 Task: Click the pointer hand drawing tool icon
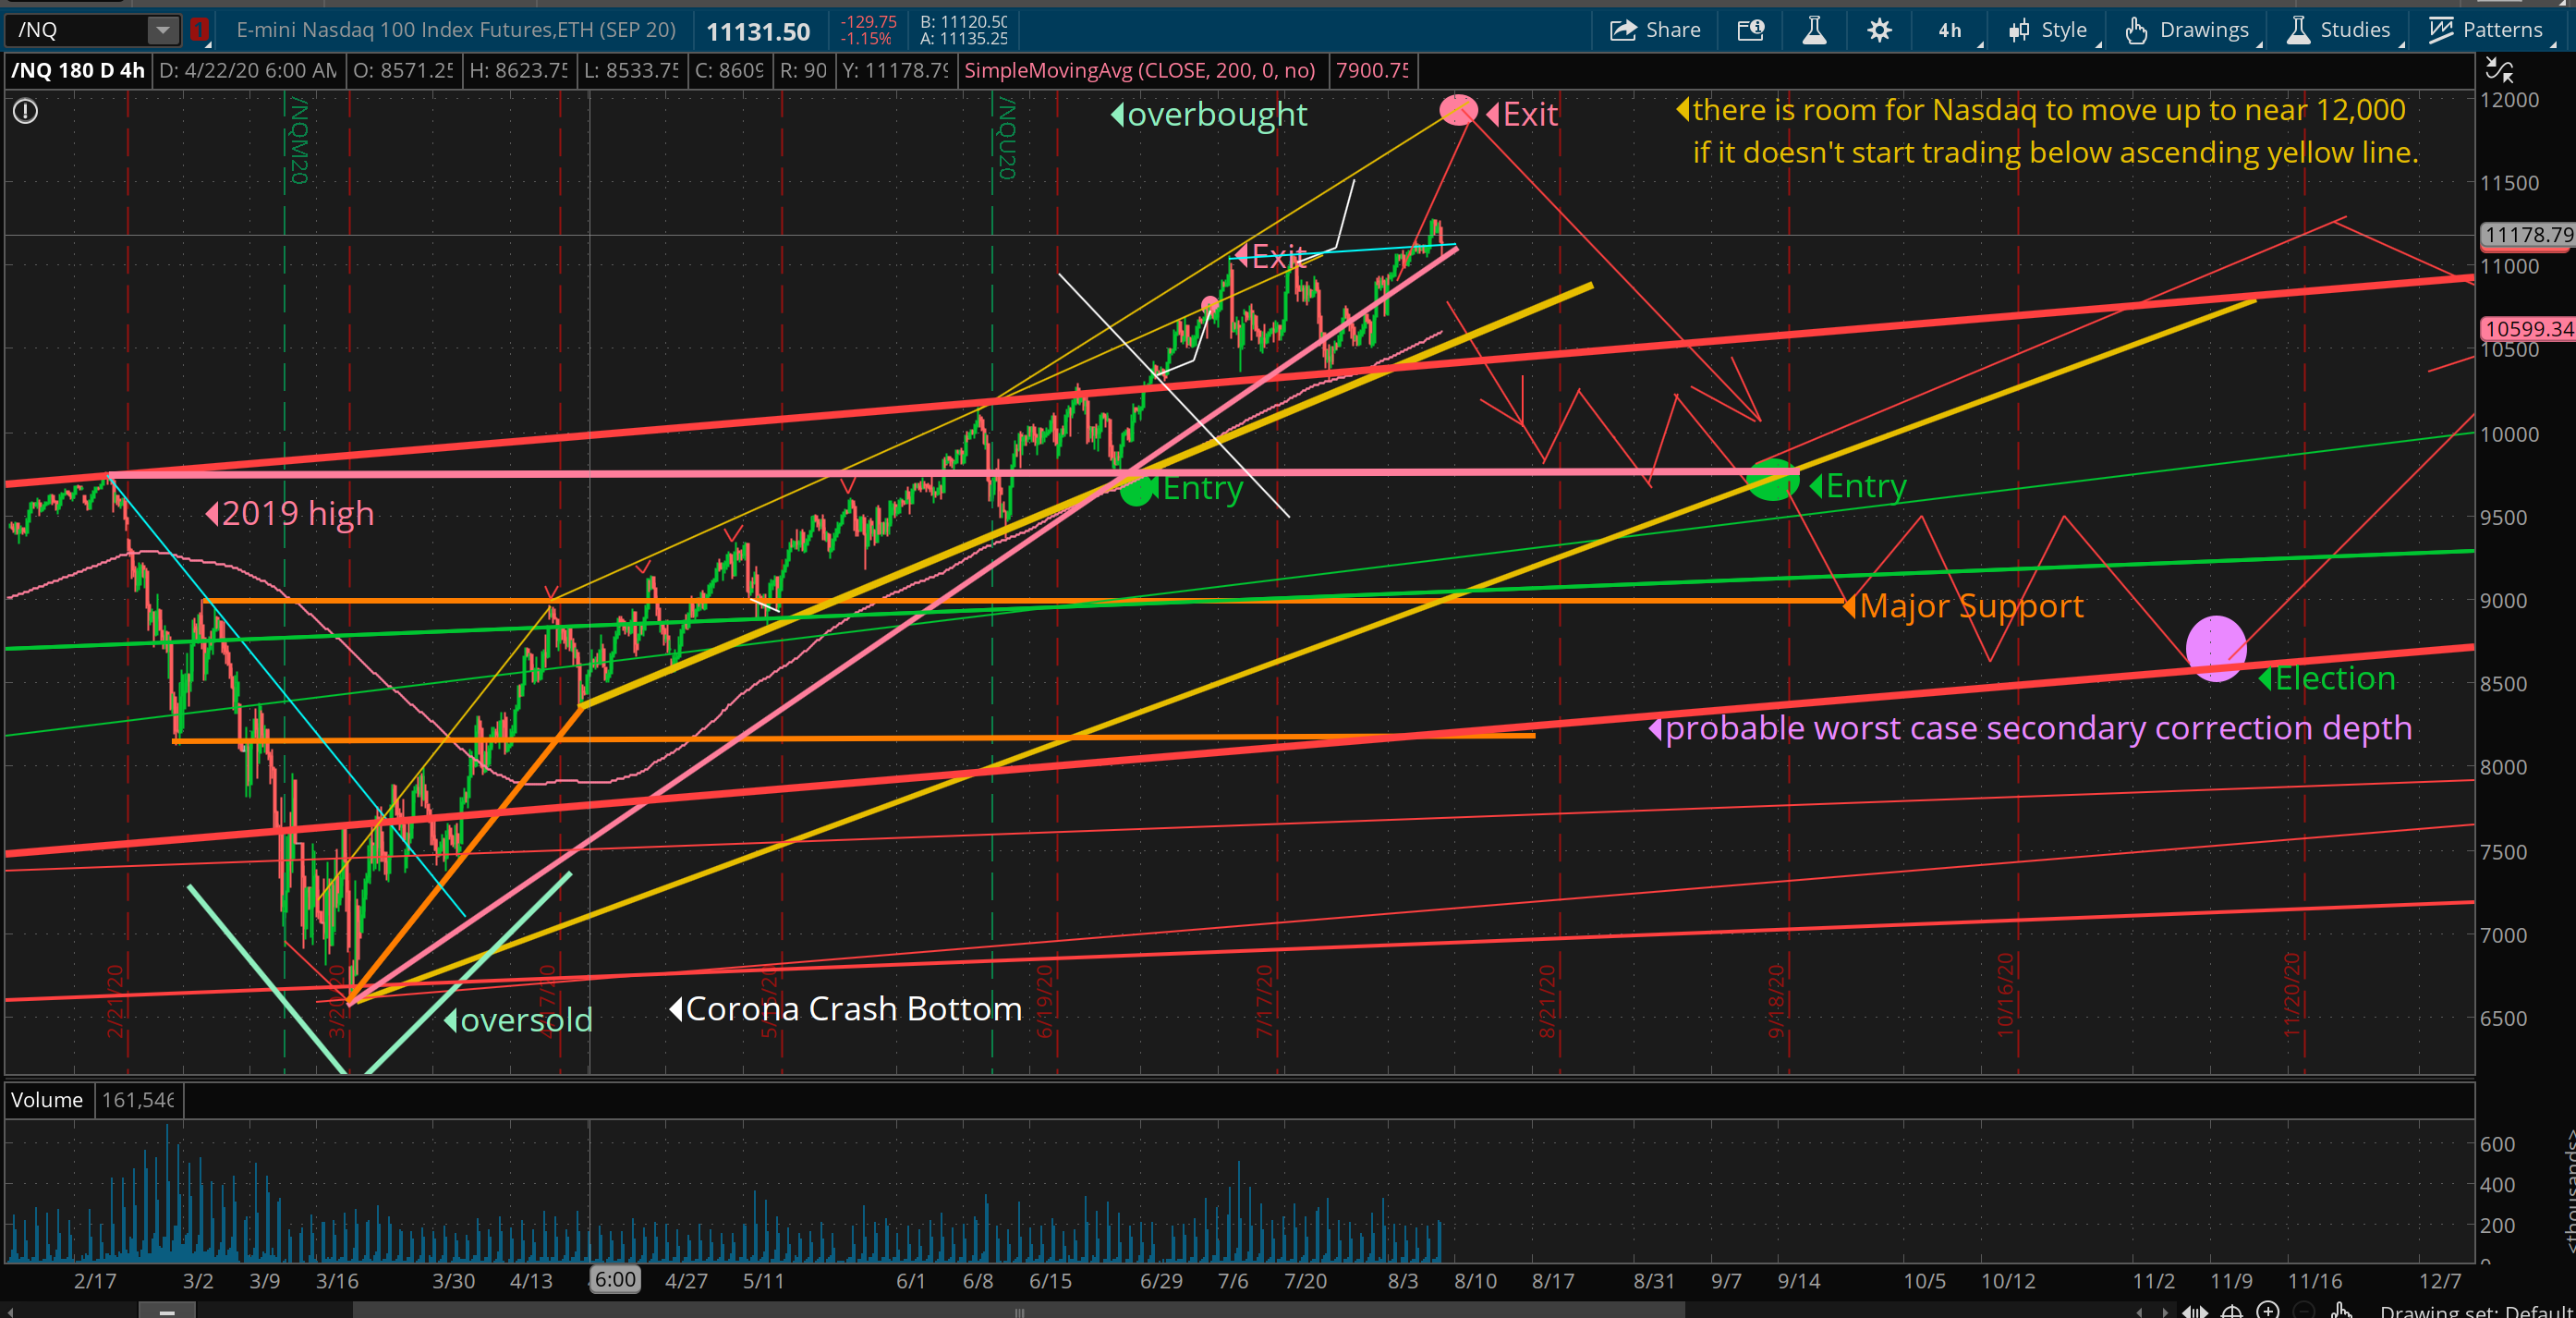pos(2341,1310)
